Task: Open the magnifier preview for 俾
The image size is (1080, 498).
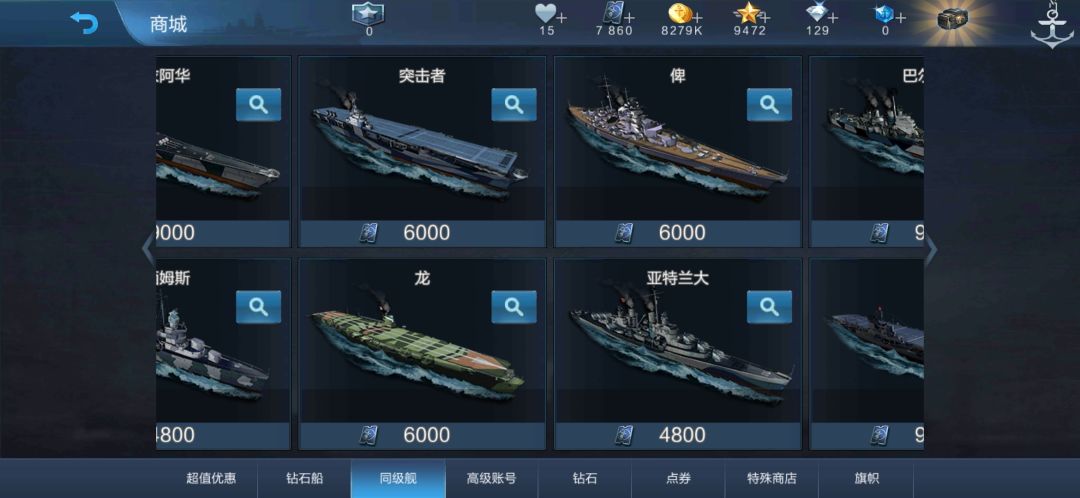Action: [x=769, y=105]
